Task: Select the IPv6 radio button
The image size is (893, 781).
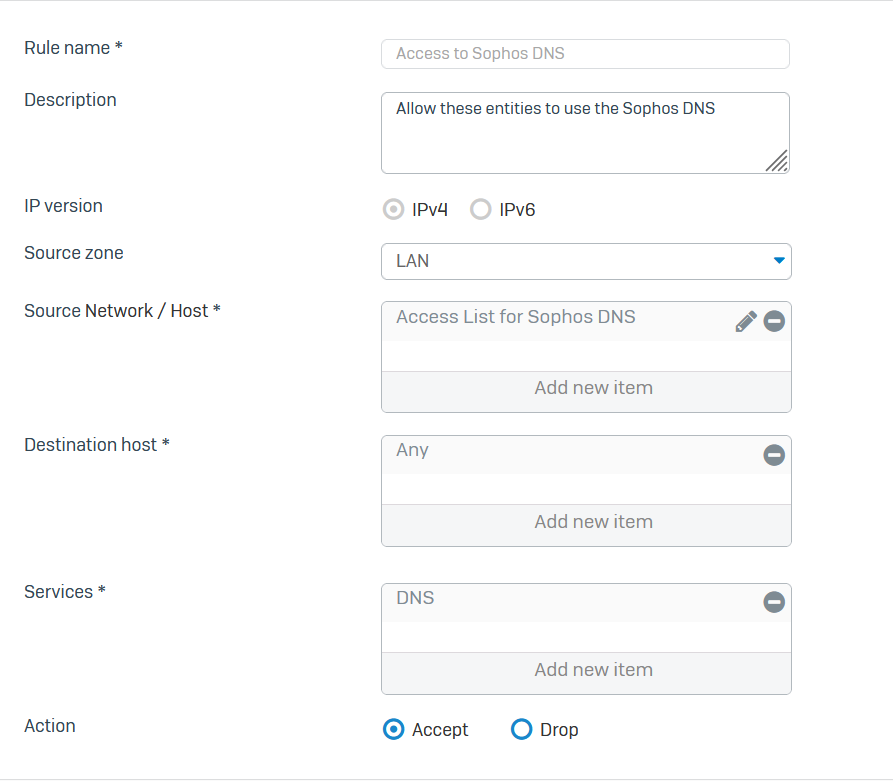Action: click(481, 210)
